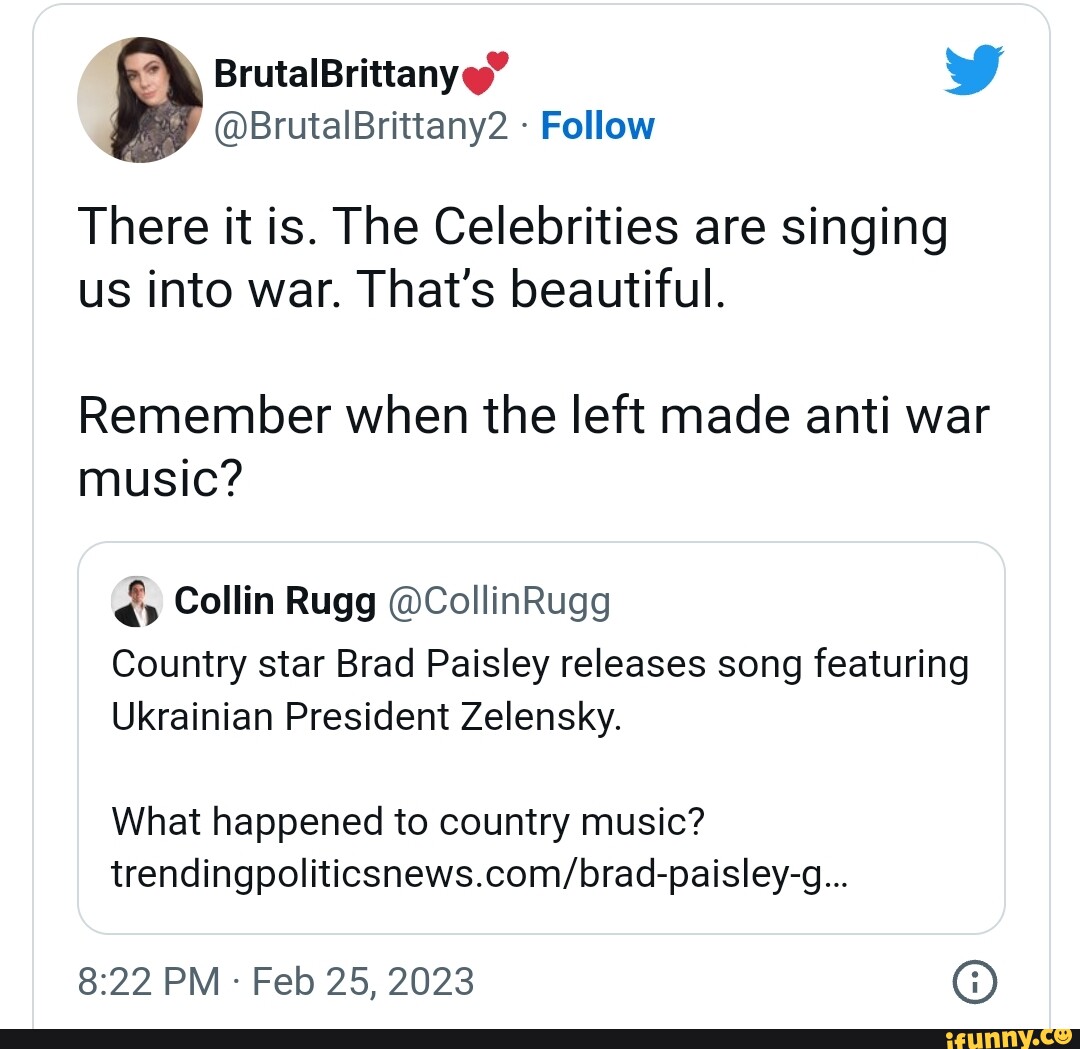Click Collin Rugg's avatar thumbnail
This screenshot has height=1049, width=1080.
tap(138, 601)
